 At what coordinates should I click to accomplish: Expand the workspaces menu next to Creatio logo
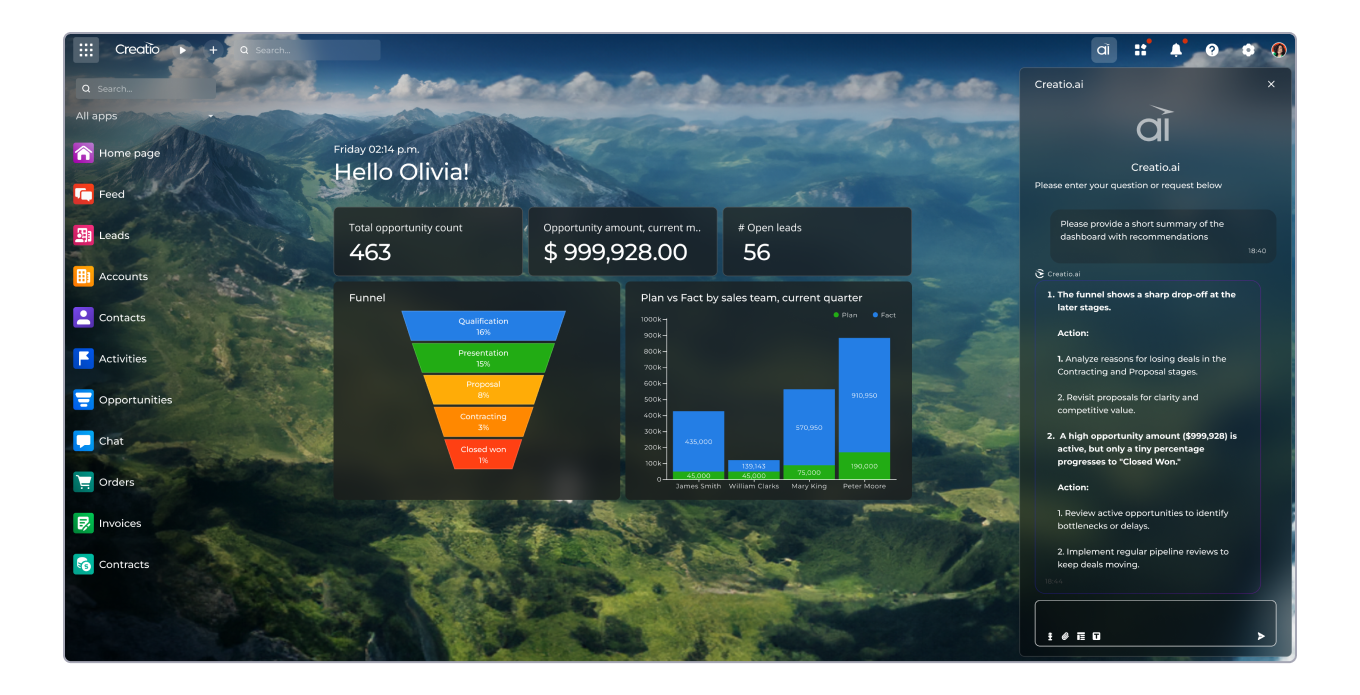[182, 49]
